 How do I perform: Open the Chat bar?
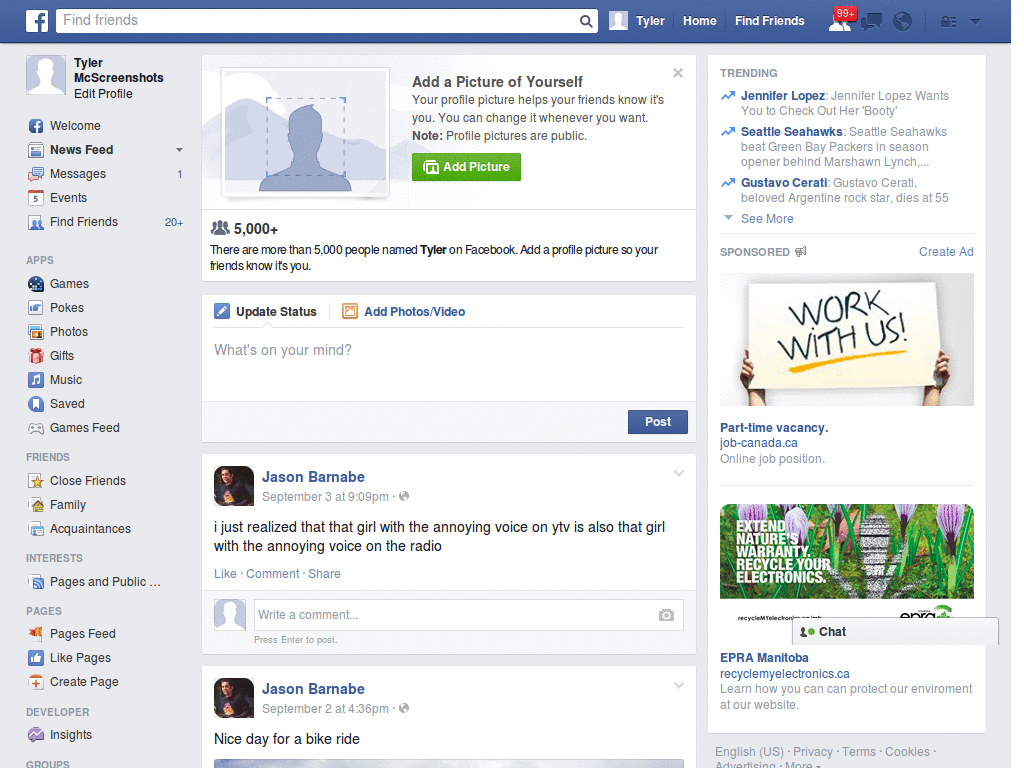[x=895, y=632]
